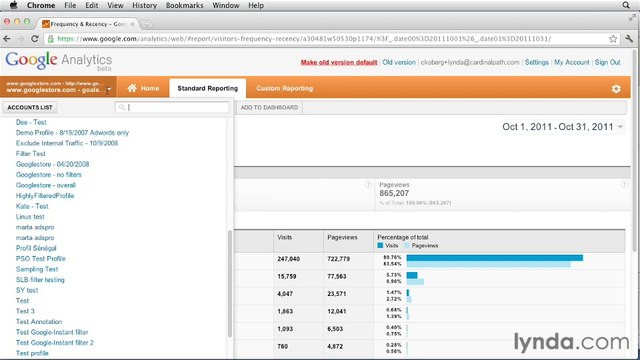Viewport: 640px width, 360px height.
Task: Select the Kate - Test profile
Action: (32, 206)
